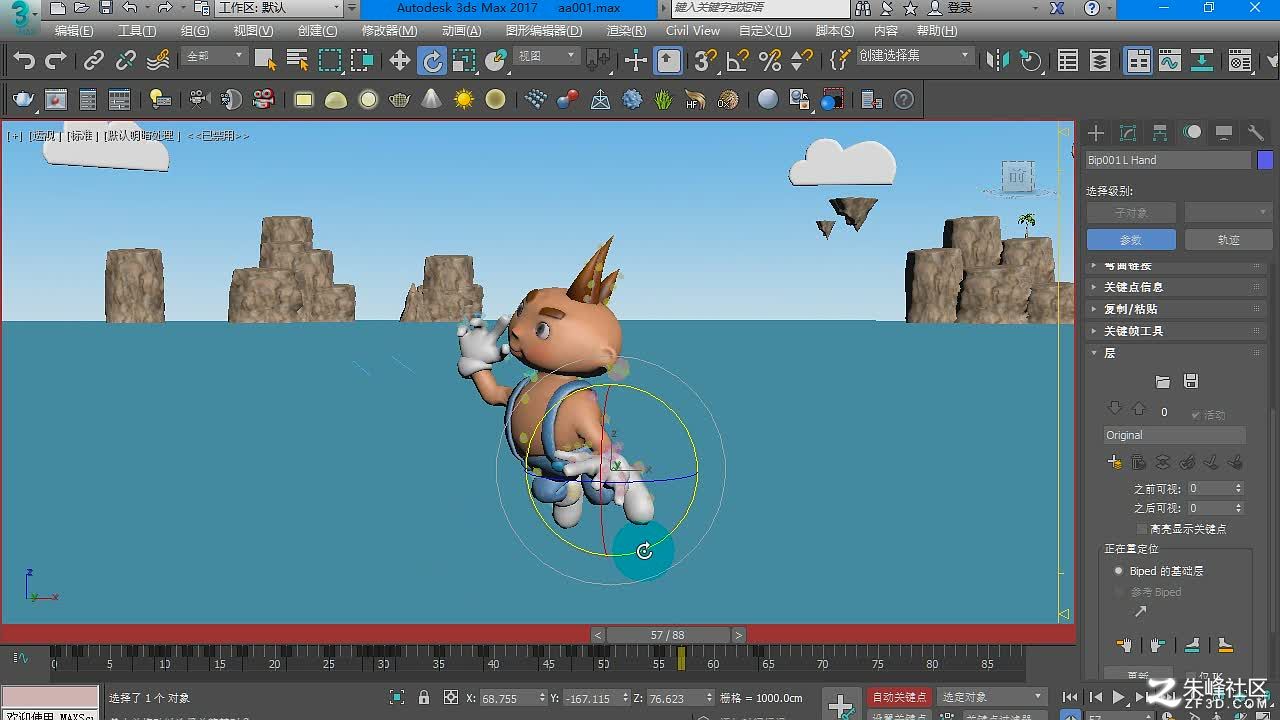The width and height of the screenshot is (1280, 720).
Task: Open Select by Name list tool
Action: pos(297,61)
